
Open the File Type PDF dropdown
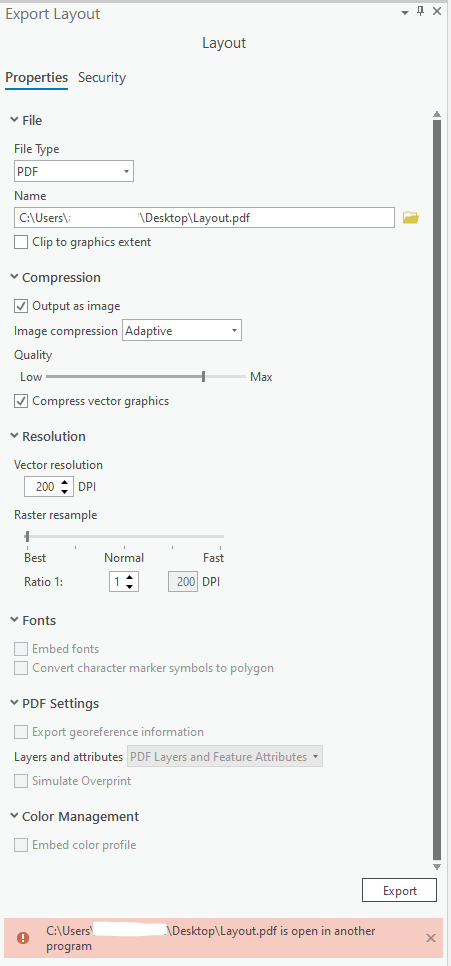pos(74,171)
